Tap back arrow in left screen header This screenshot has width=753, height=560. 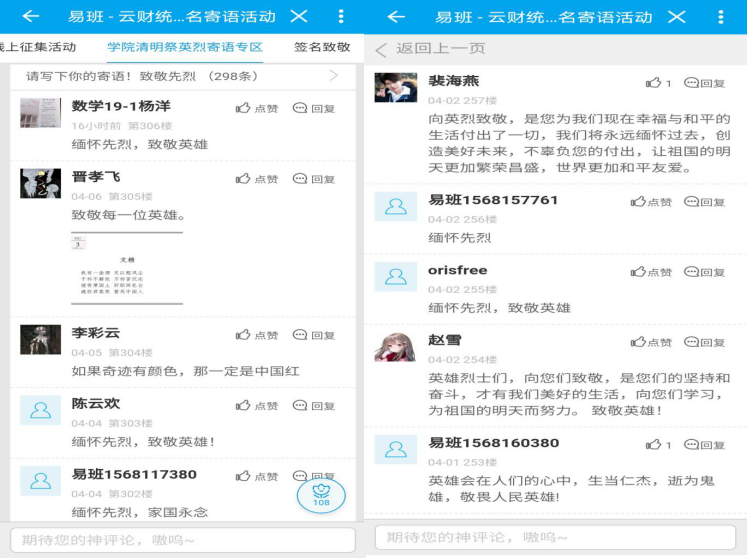pos(31,17)
